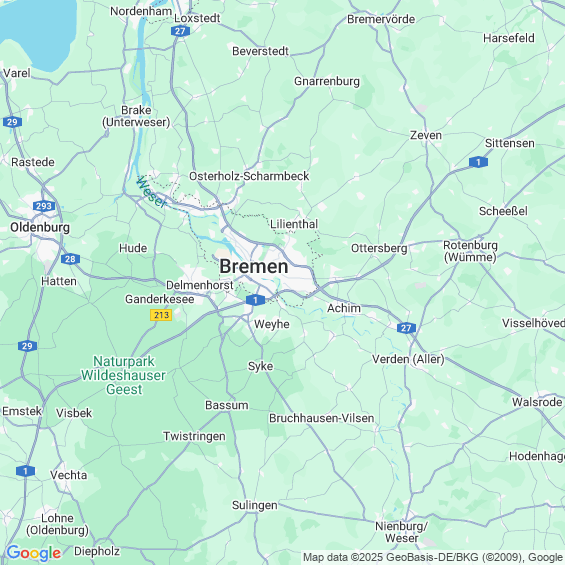This screenshot has height=565, width=565.
Task: Select the Osterholz-Scharmbeck town label
Action: point(249,176)
